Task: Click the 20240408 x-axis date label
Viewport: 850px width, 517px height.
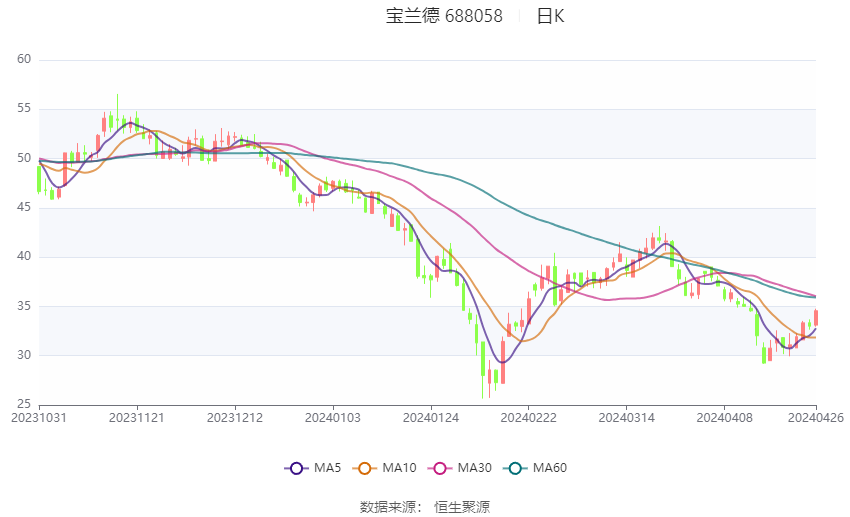Action: [725, 418]
